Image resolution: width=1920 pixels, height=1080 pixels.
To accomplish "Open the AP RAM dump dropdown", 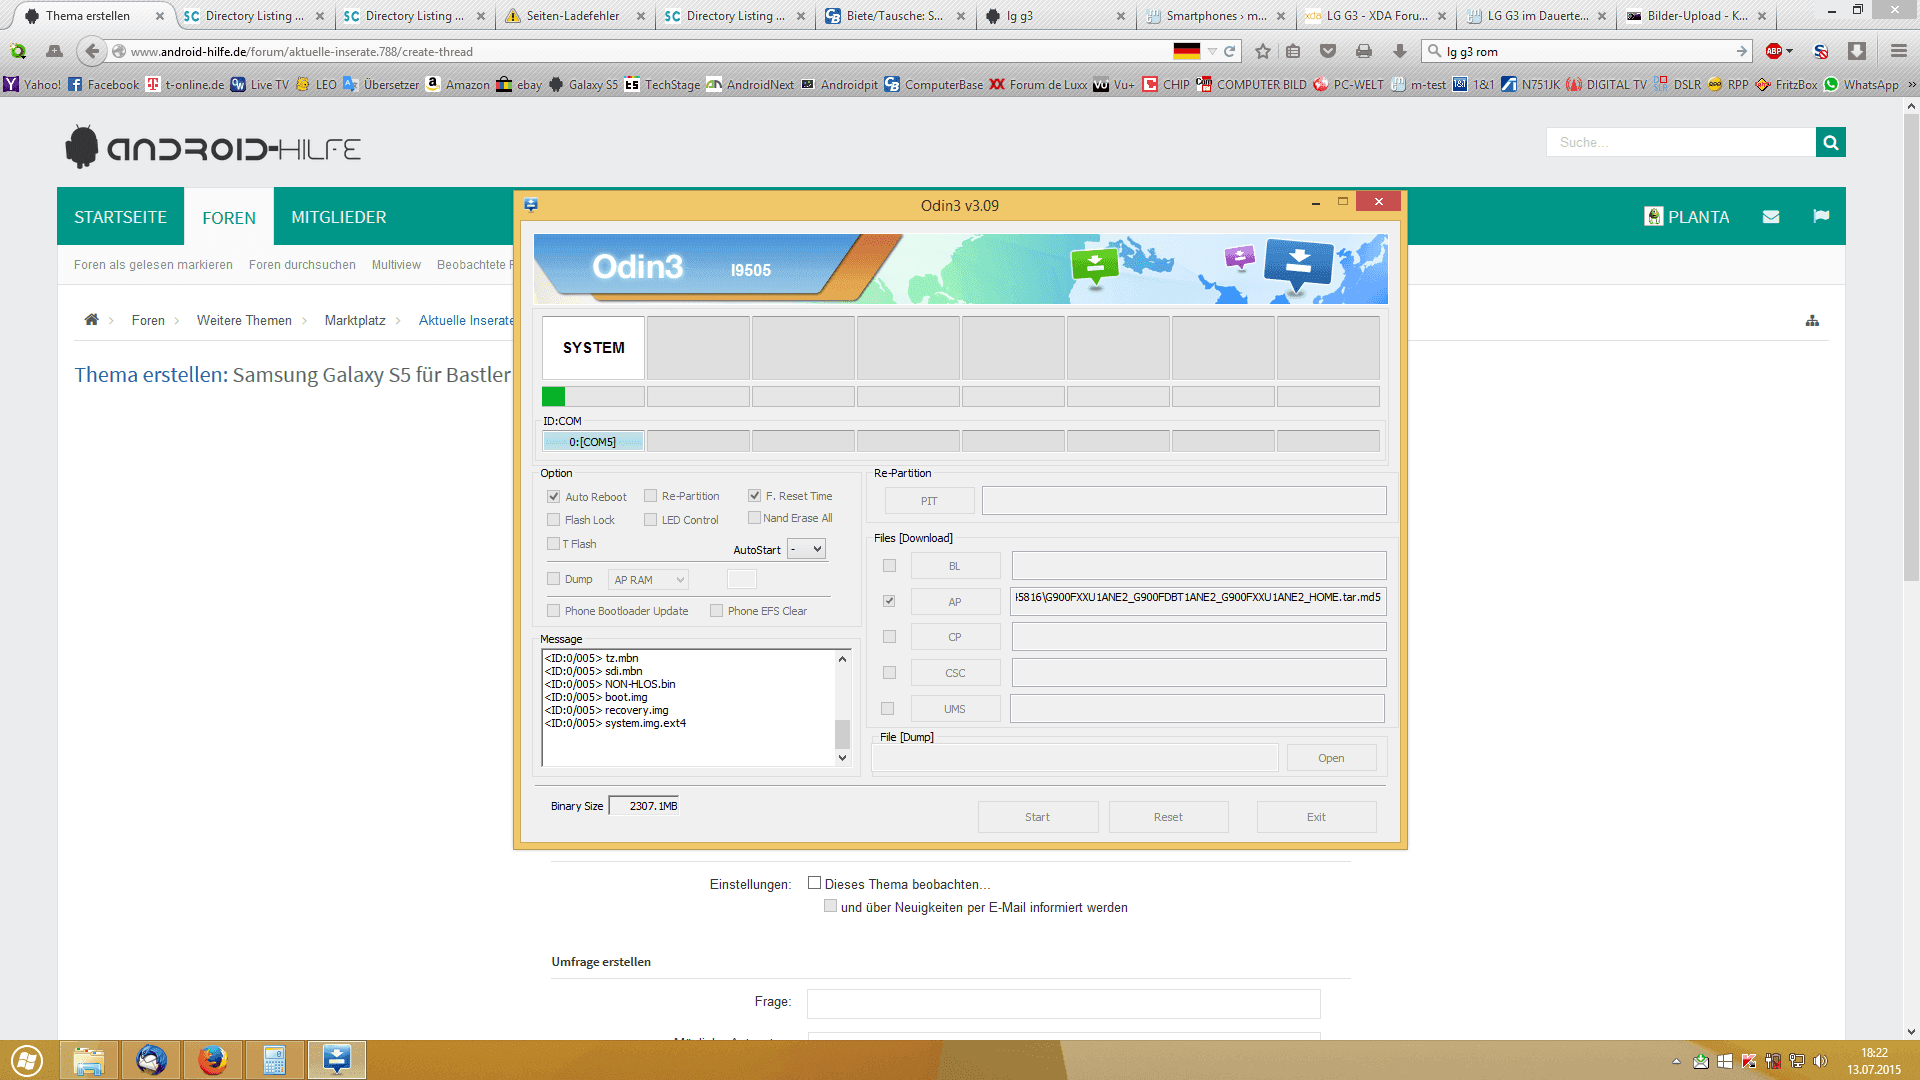I will (x=648, y=580).
